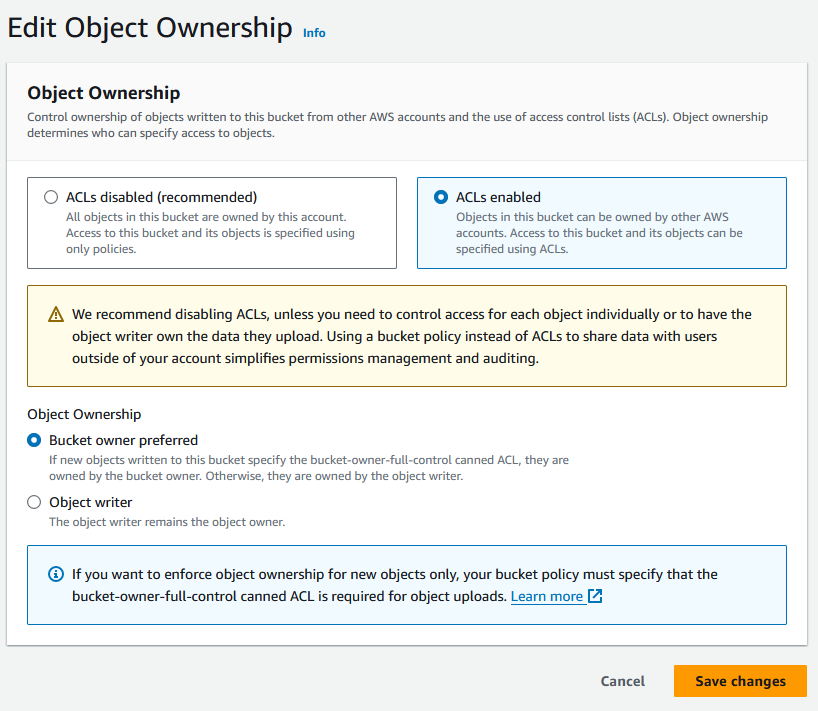Click the "Info" link beside the page title

pos(314,33)
